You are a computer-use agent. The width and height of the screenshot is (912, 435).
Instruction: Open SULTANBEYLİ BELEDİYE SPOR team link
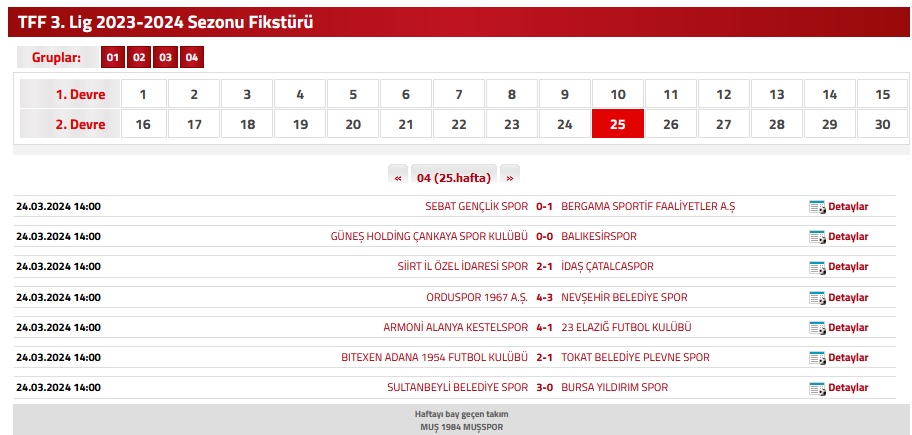pyautogui.click(x=458, y=387)
